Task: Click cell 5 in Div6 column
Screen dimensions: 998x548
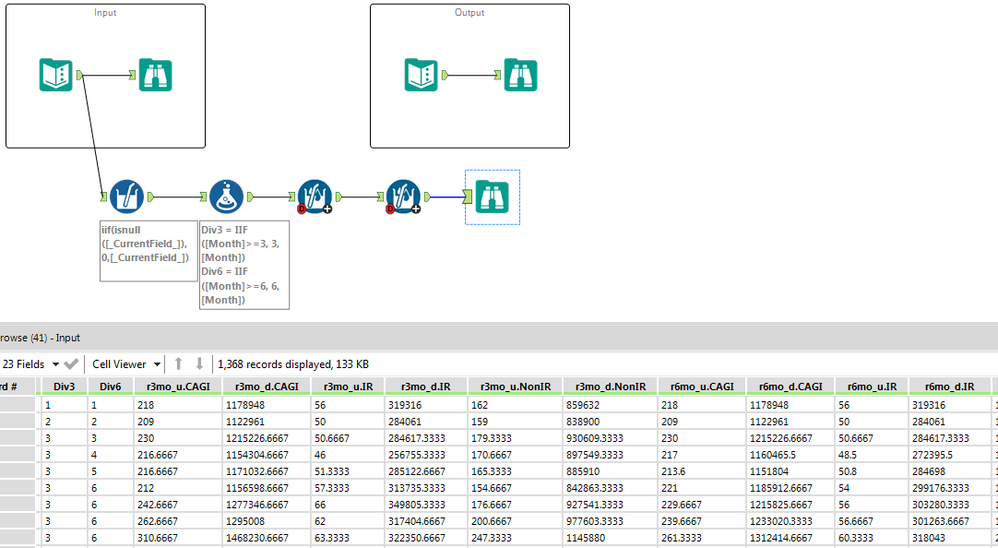Action: [111, 471]
